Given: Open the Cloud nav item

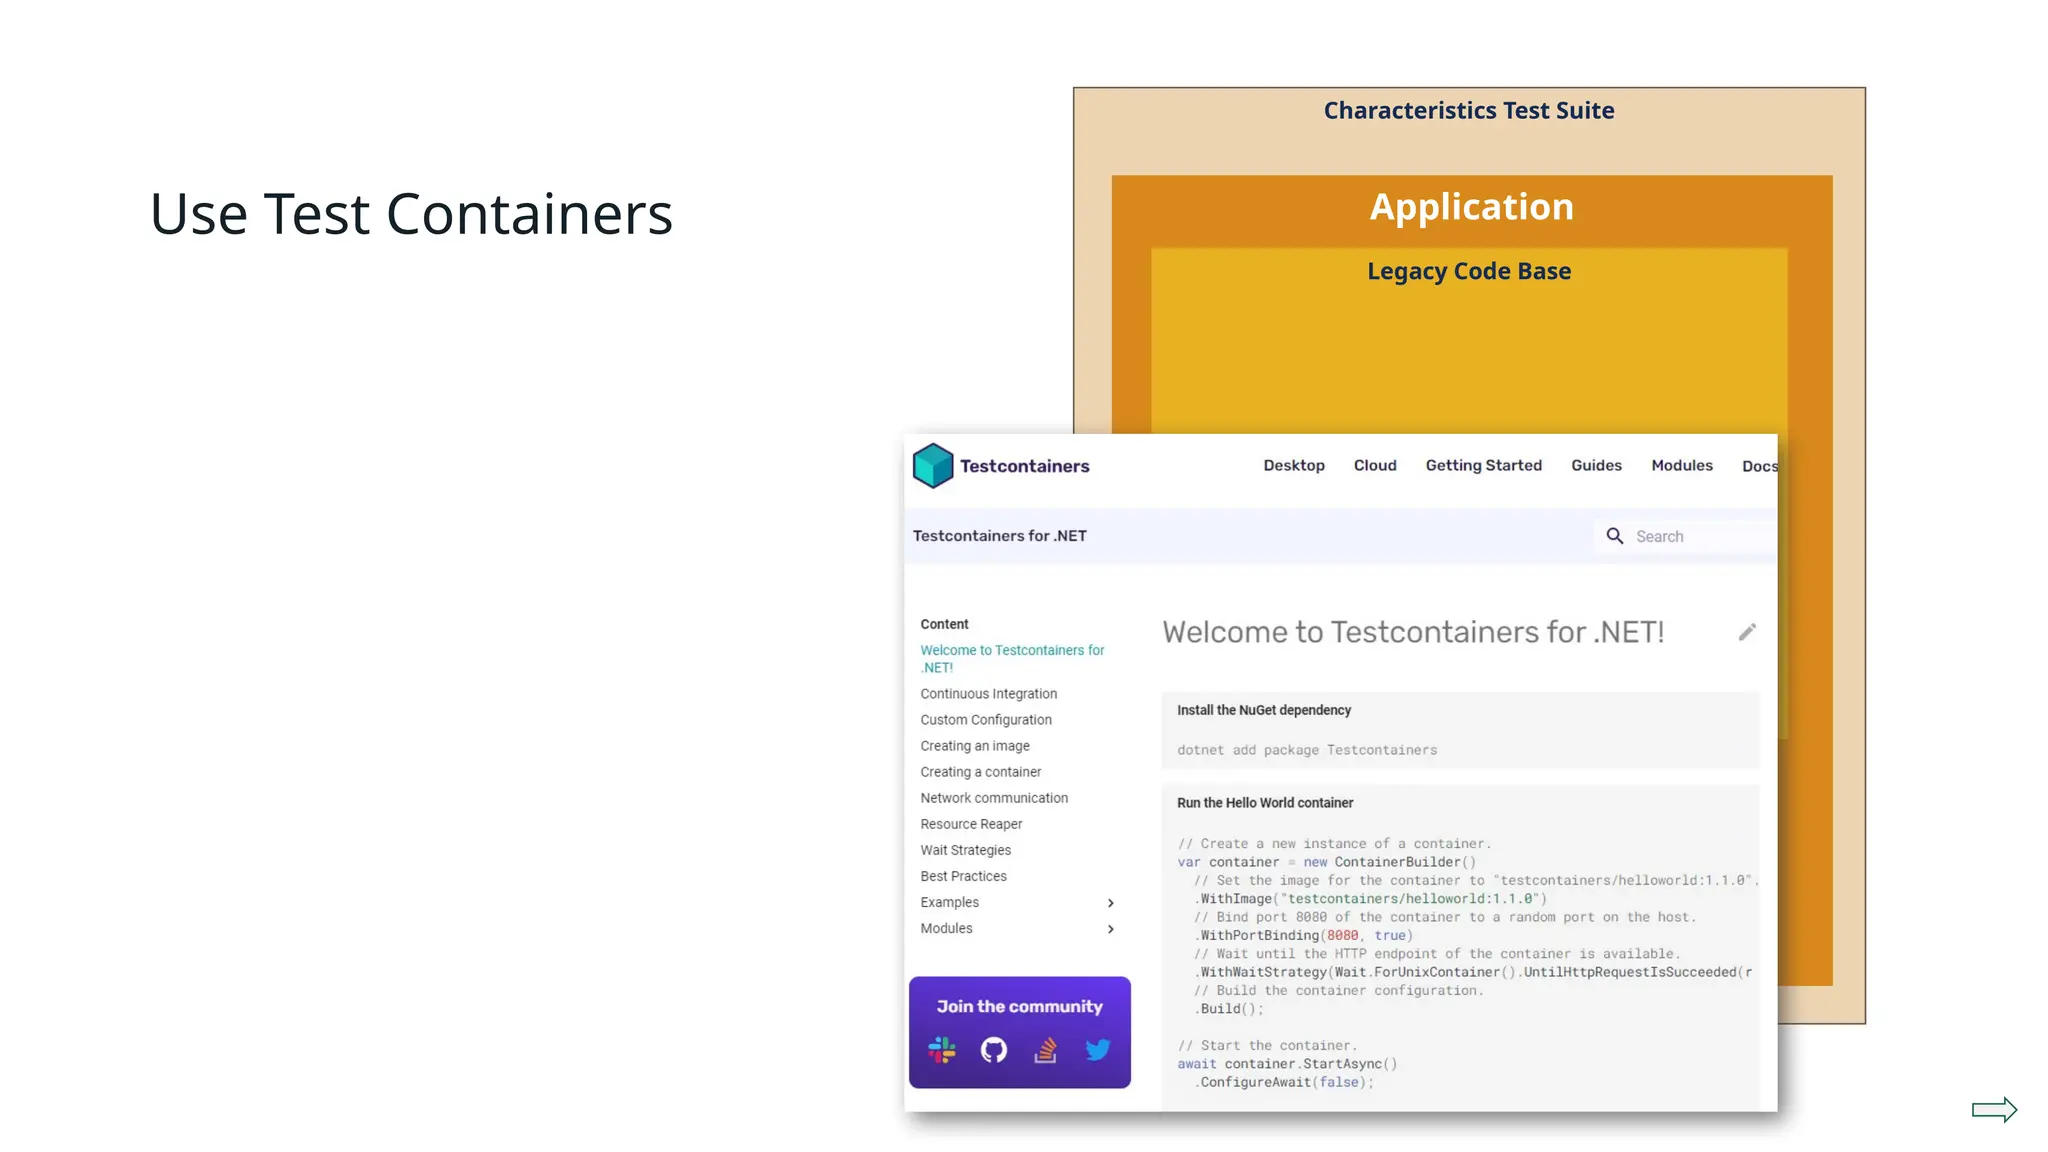Looking at the screenshot, I should 1375,466.
